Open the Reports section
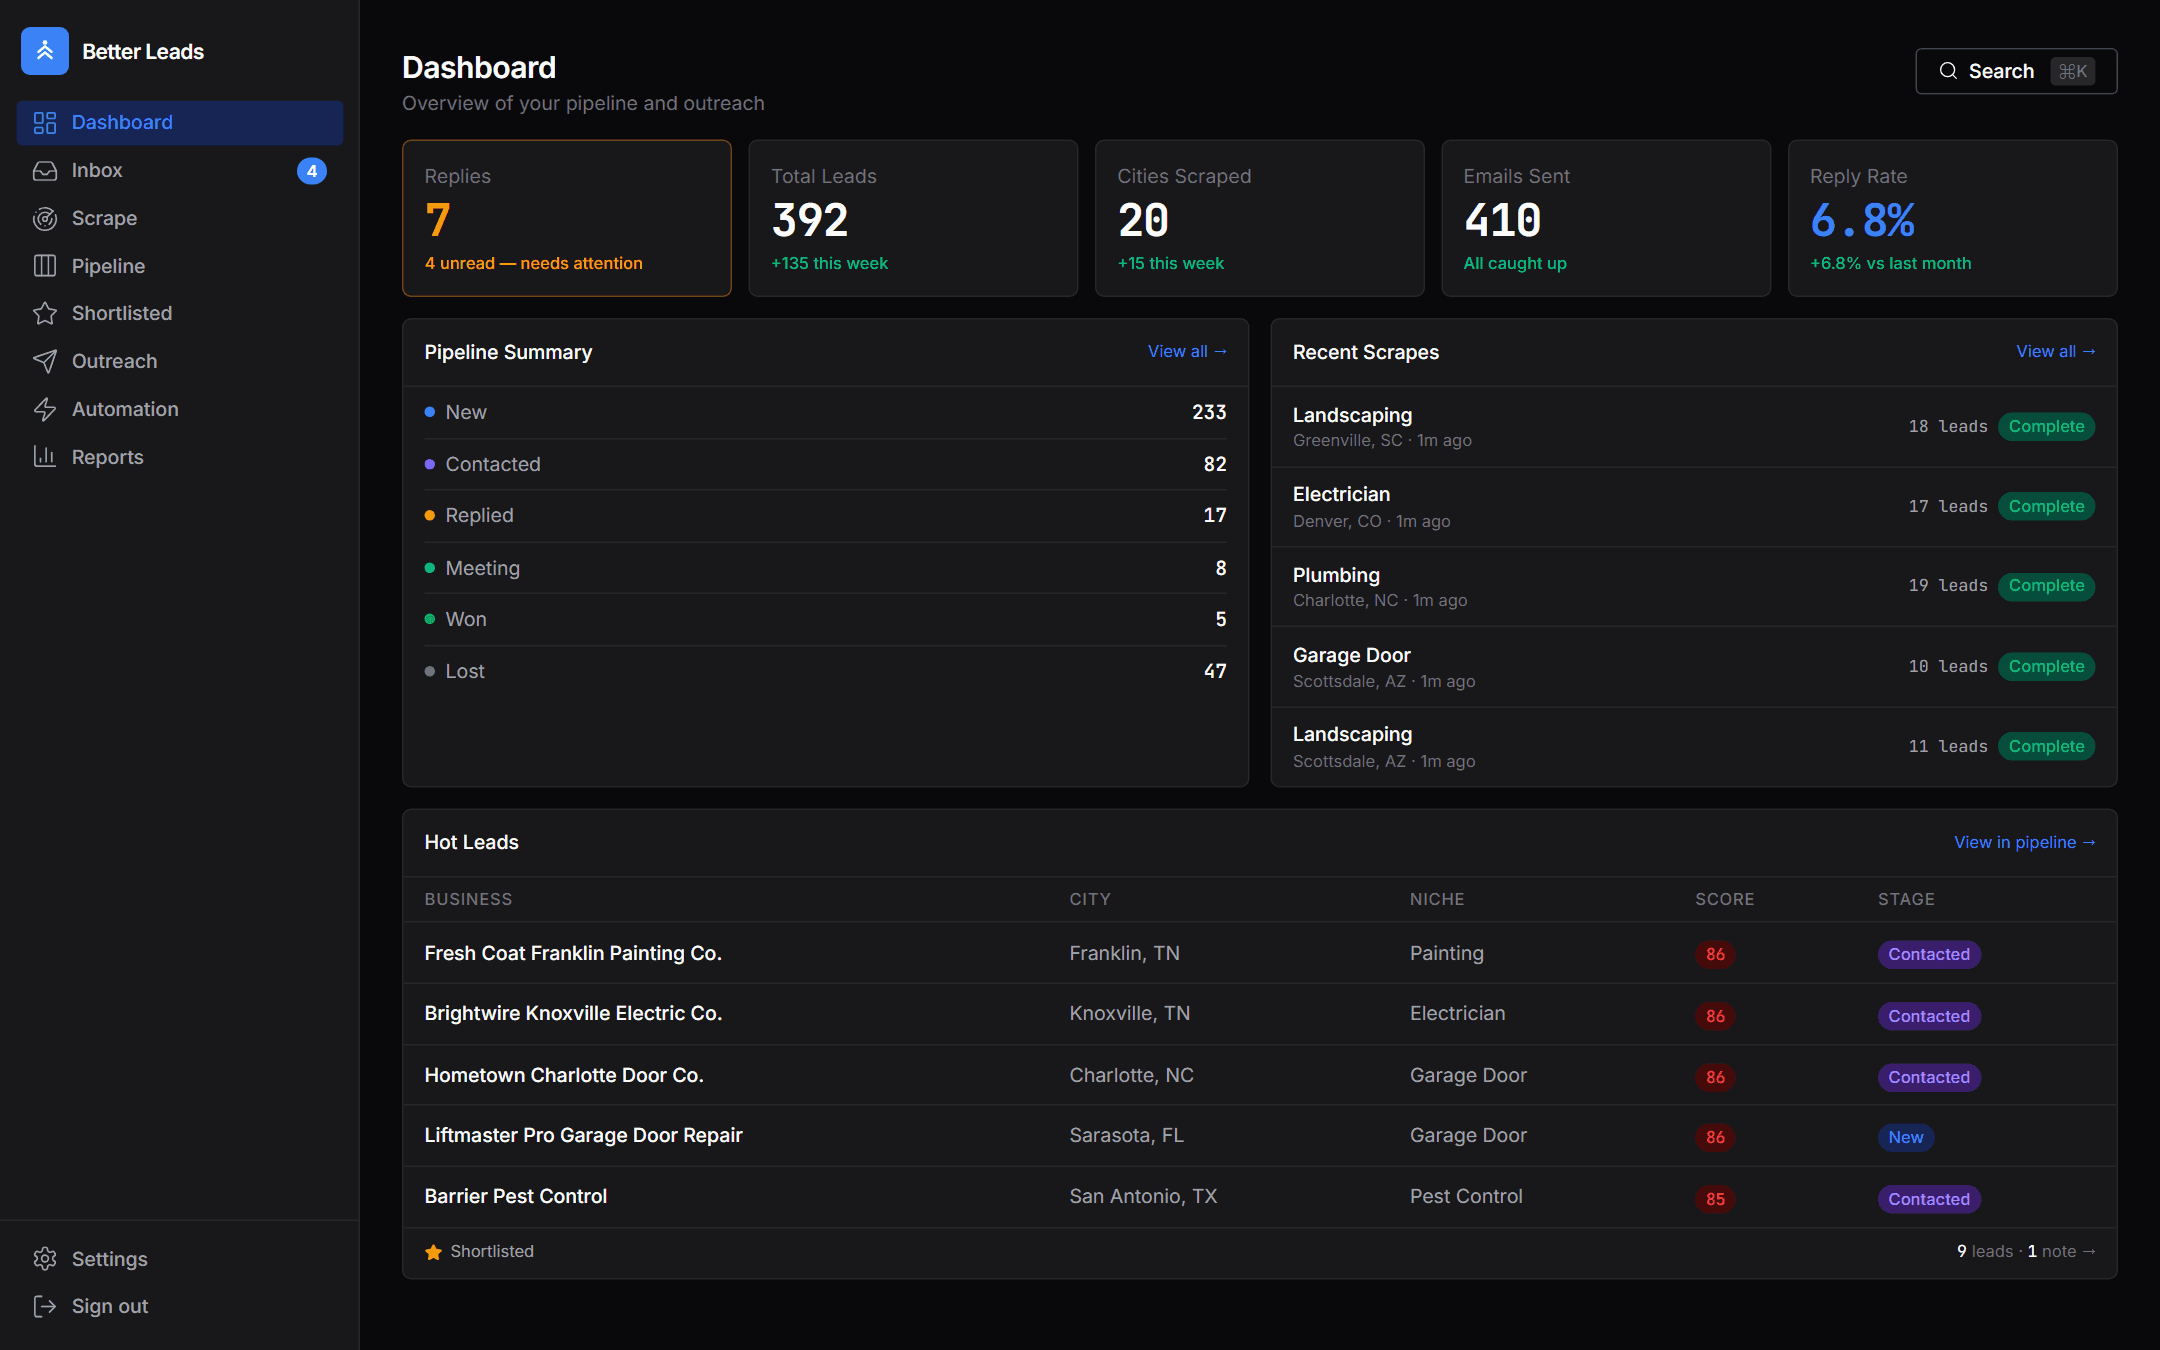This screenshot has height=1350, width=2160. coord(180,457)
